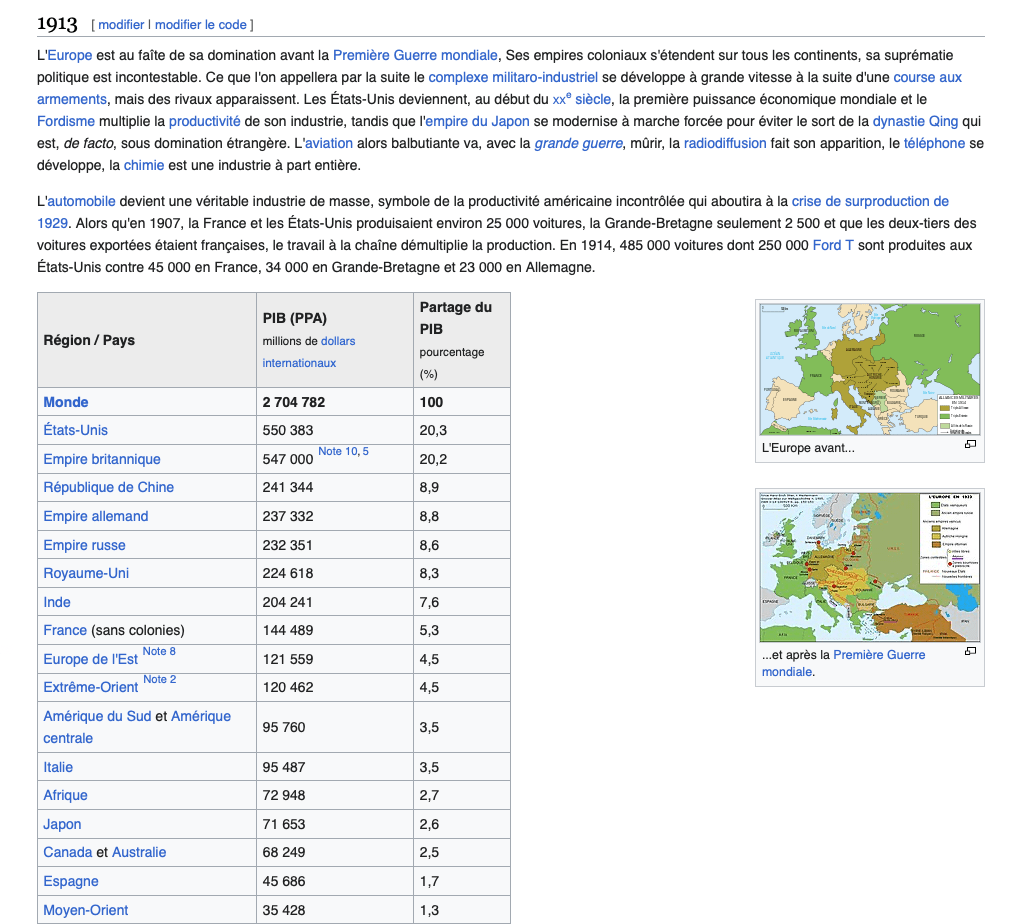Click 'Note 2' next to Extrême-Orient
Screen dimensions: 1032x924
[159, 680]
